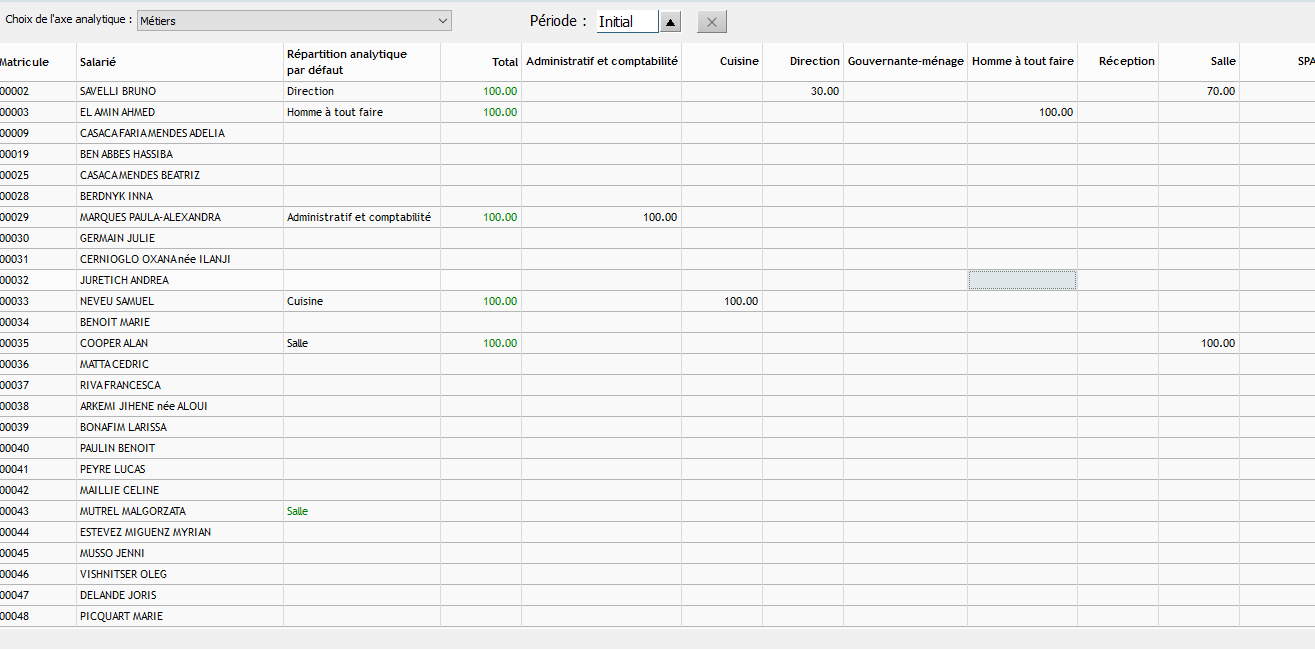
Task: Select employee SAVELLI BRUNO
Action: point(118,91)
